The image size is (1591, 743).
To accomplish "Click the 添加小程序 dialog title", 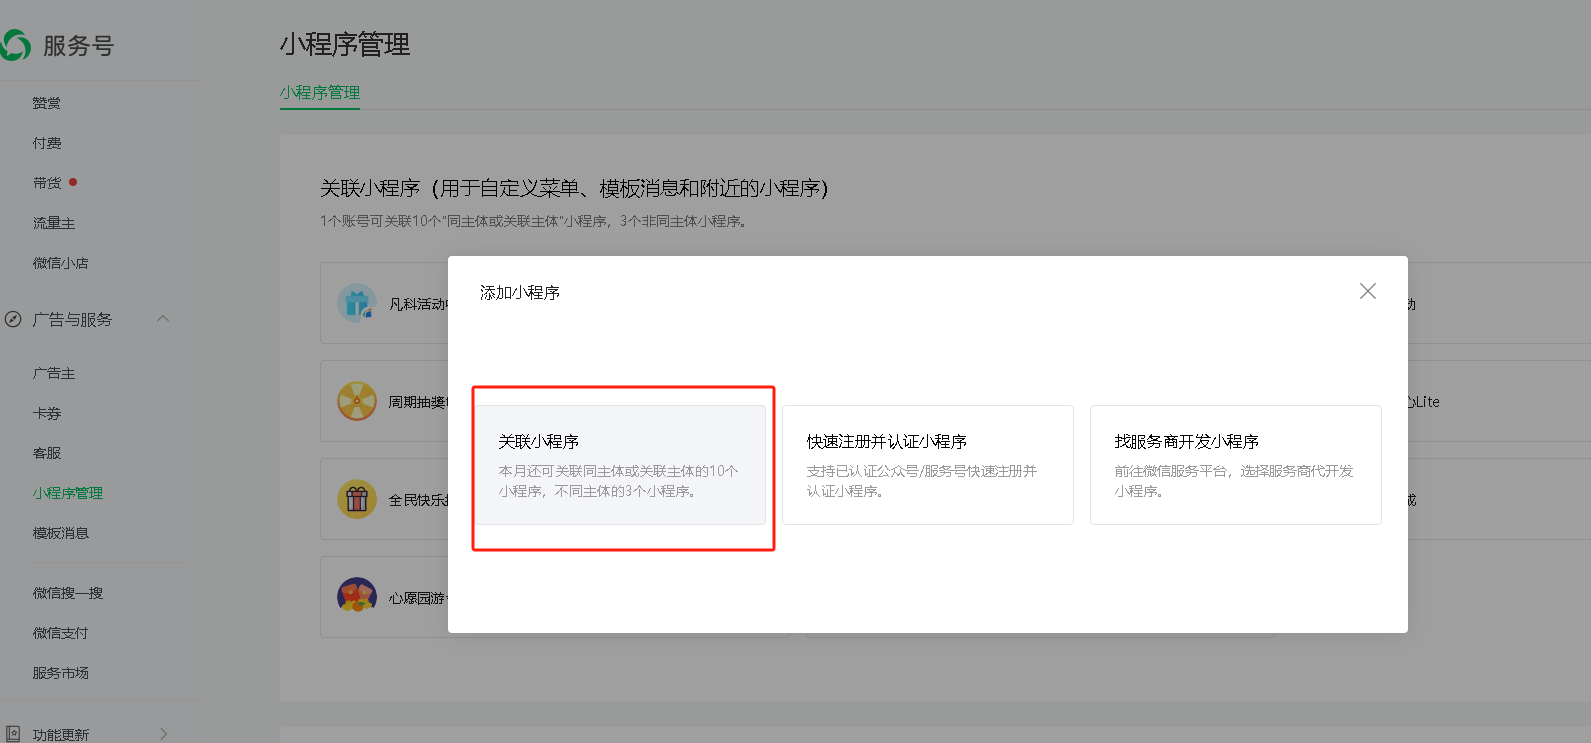I will 520,292.
